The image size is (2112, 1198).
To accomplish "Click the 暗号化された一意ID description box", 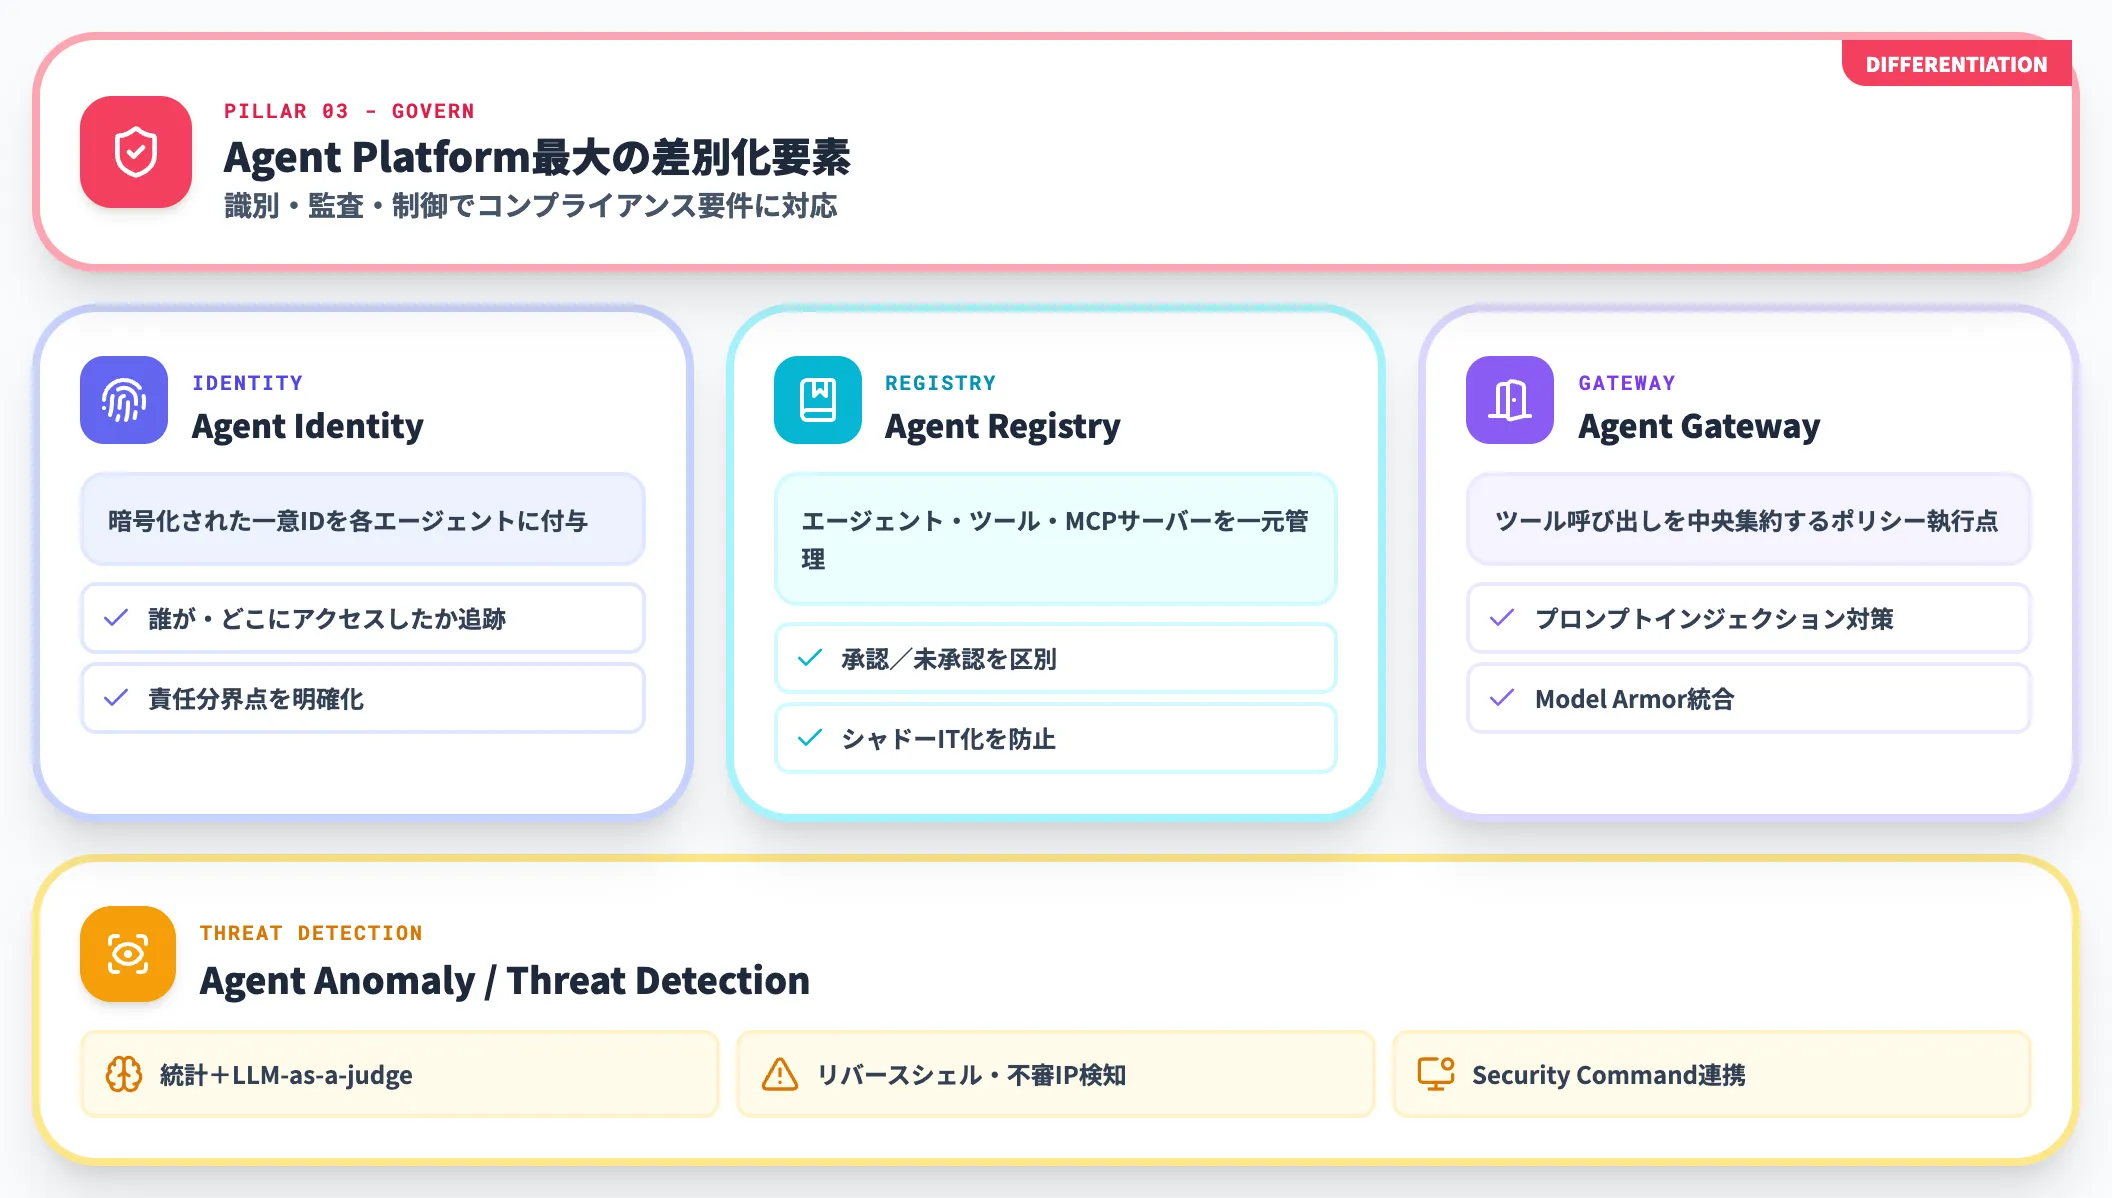I will tap(362, 520).
